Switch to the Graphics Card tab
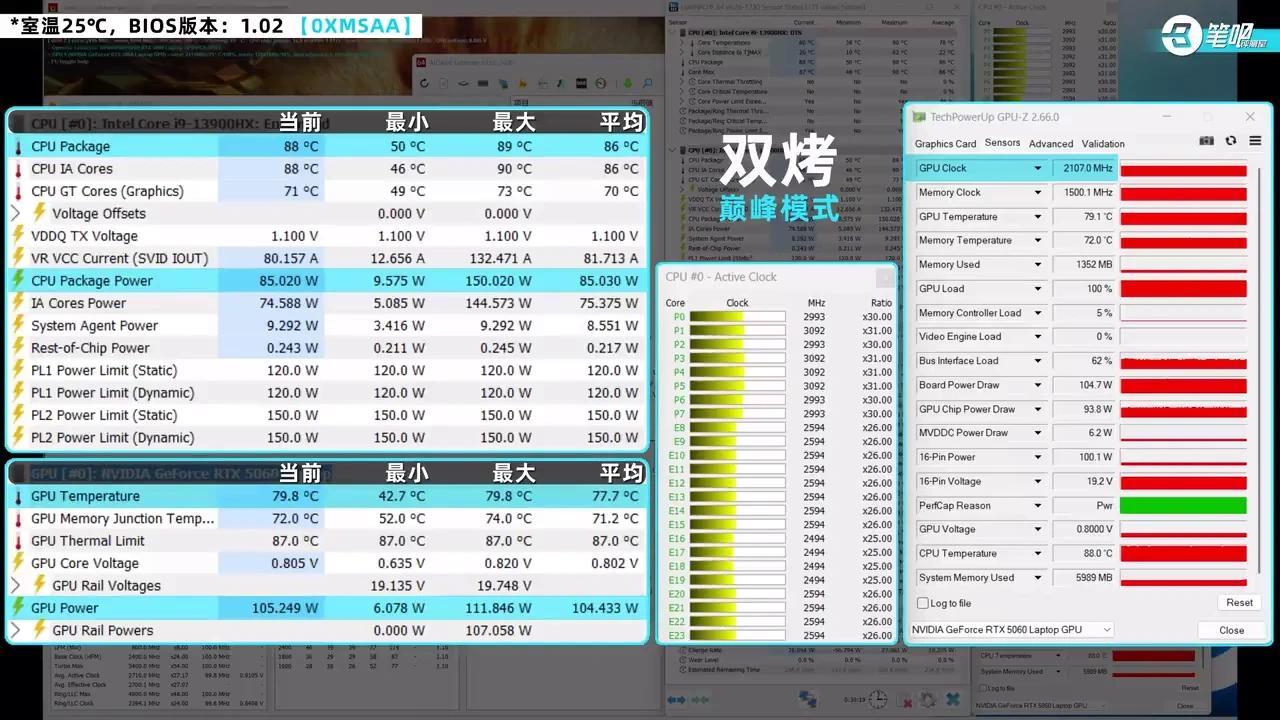 click(x=945, y=143)
